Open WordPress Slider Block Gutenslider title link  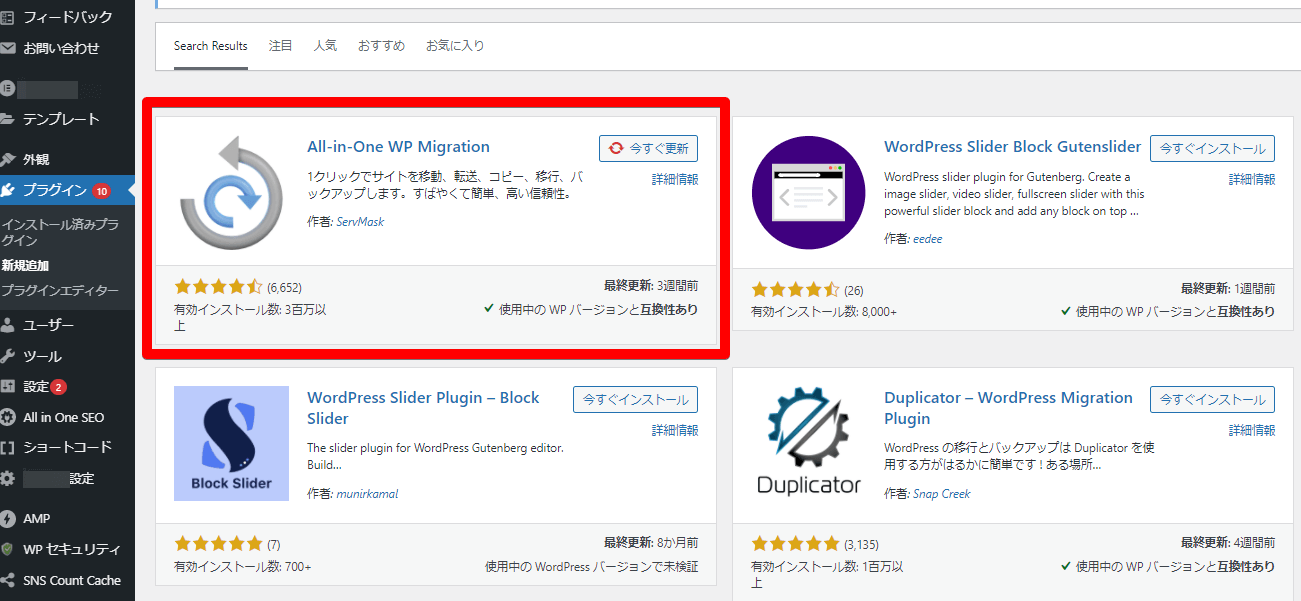1012,146
